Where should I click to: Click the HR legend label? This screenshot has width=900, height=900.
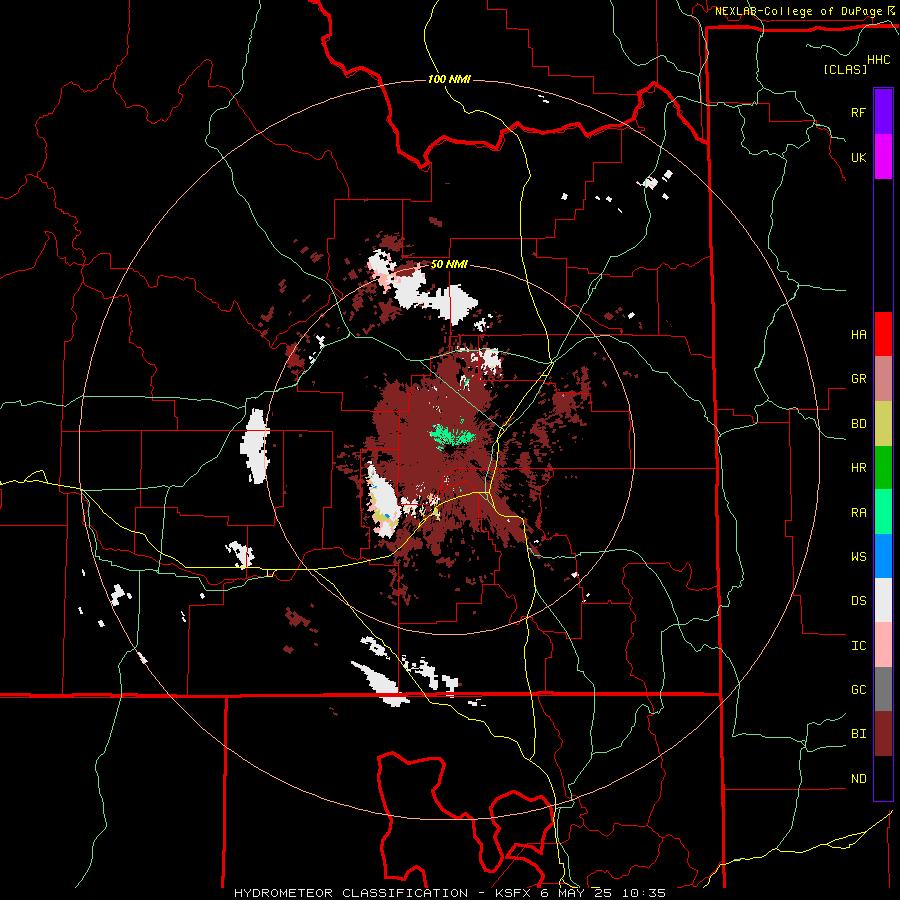click(858, 468)
